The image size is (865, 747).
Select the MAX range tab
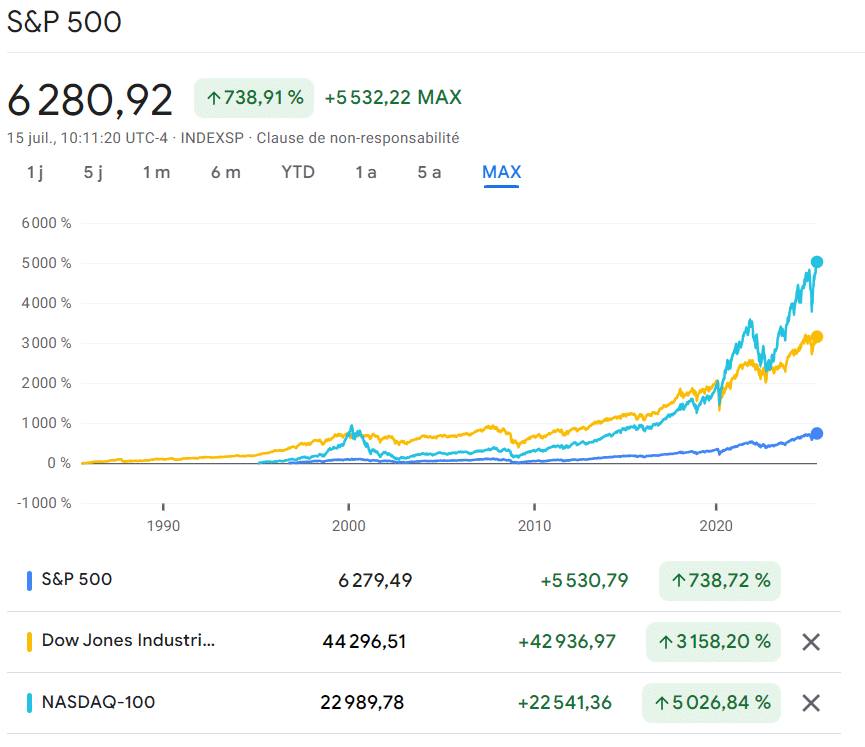[501, 172]
